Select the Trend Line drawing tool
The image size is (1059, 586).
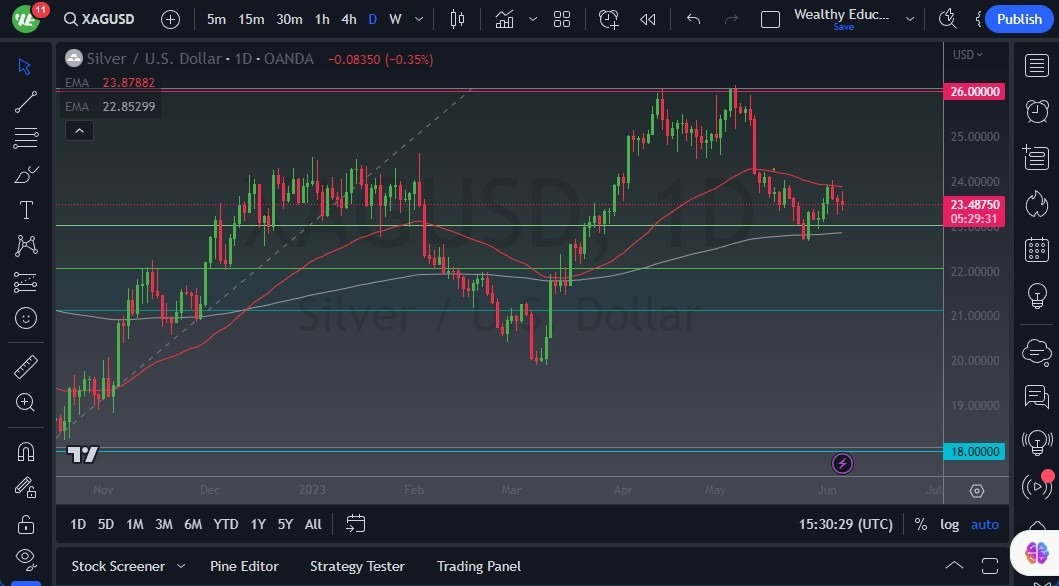pyautogui.click(x=25, y=101)
